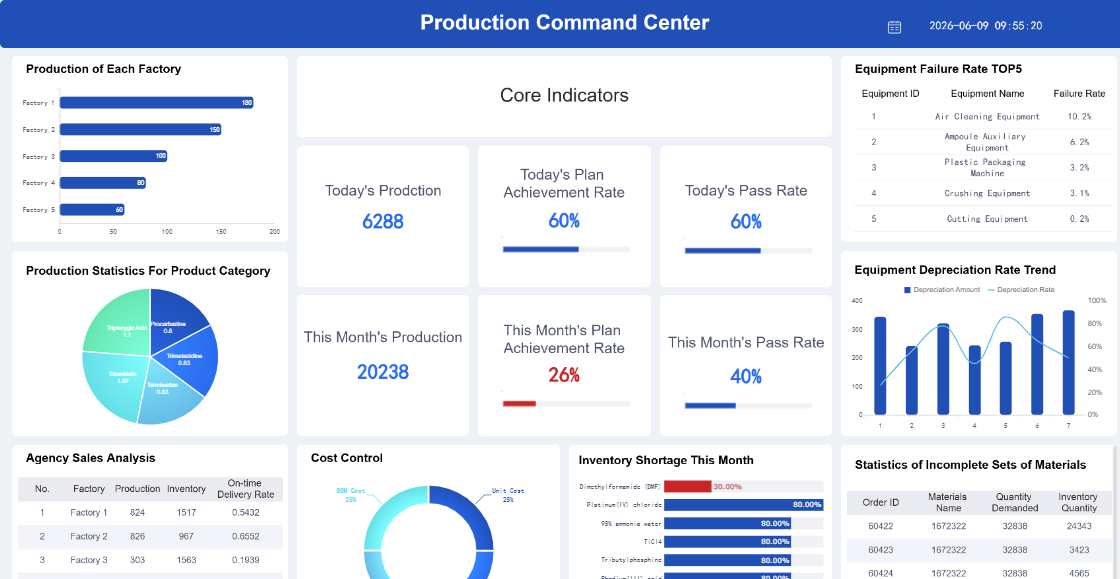Image resolution: width=1120 pixels, height=579 pixels.
Task: Click the Core Indicators heading
Action: [564, 96]
